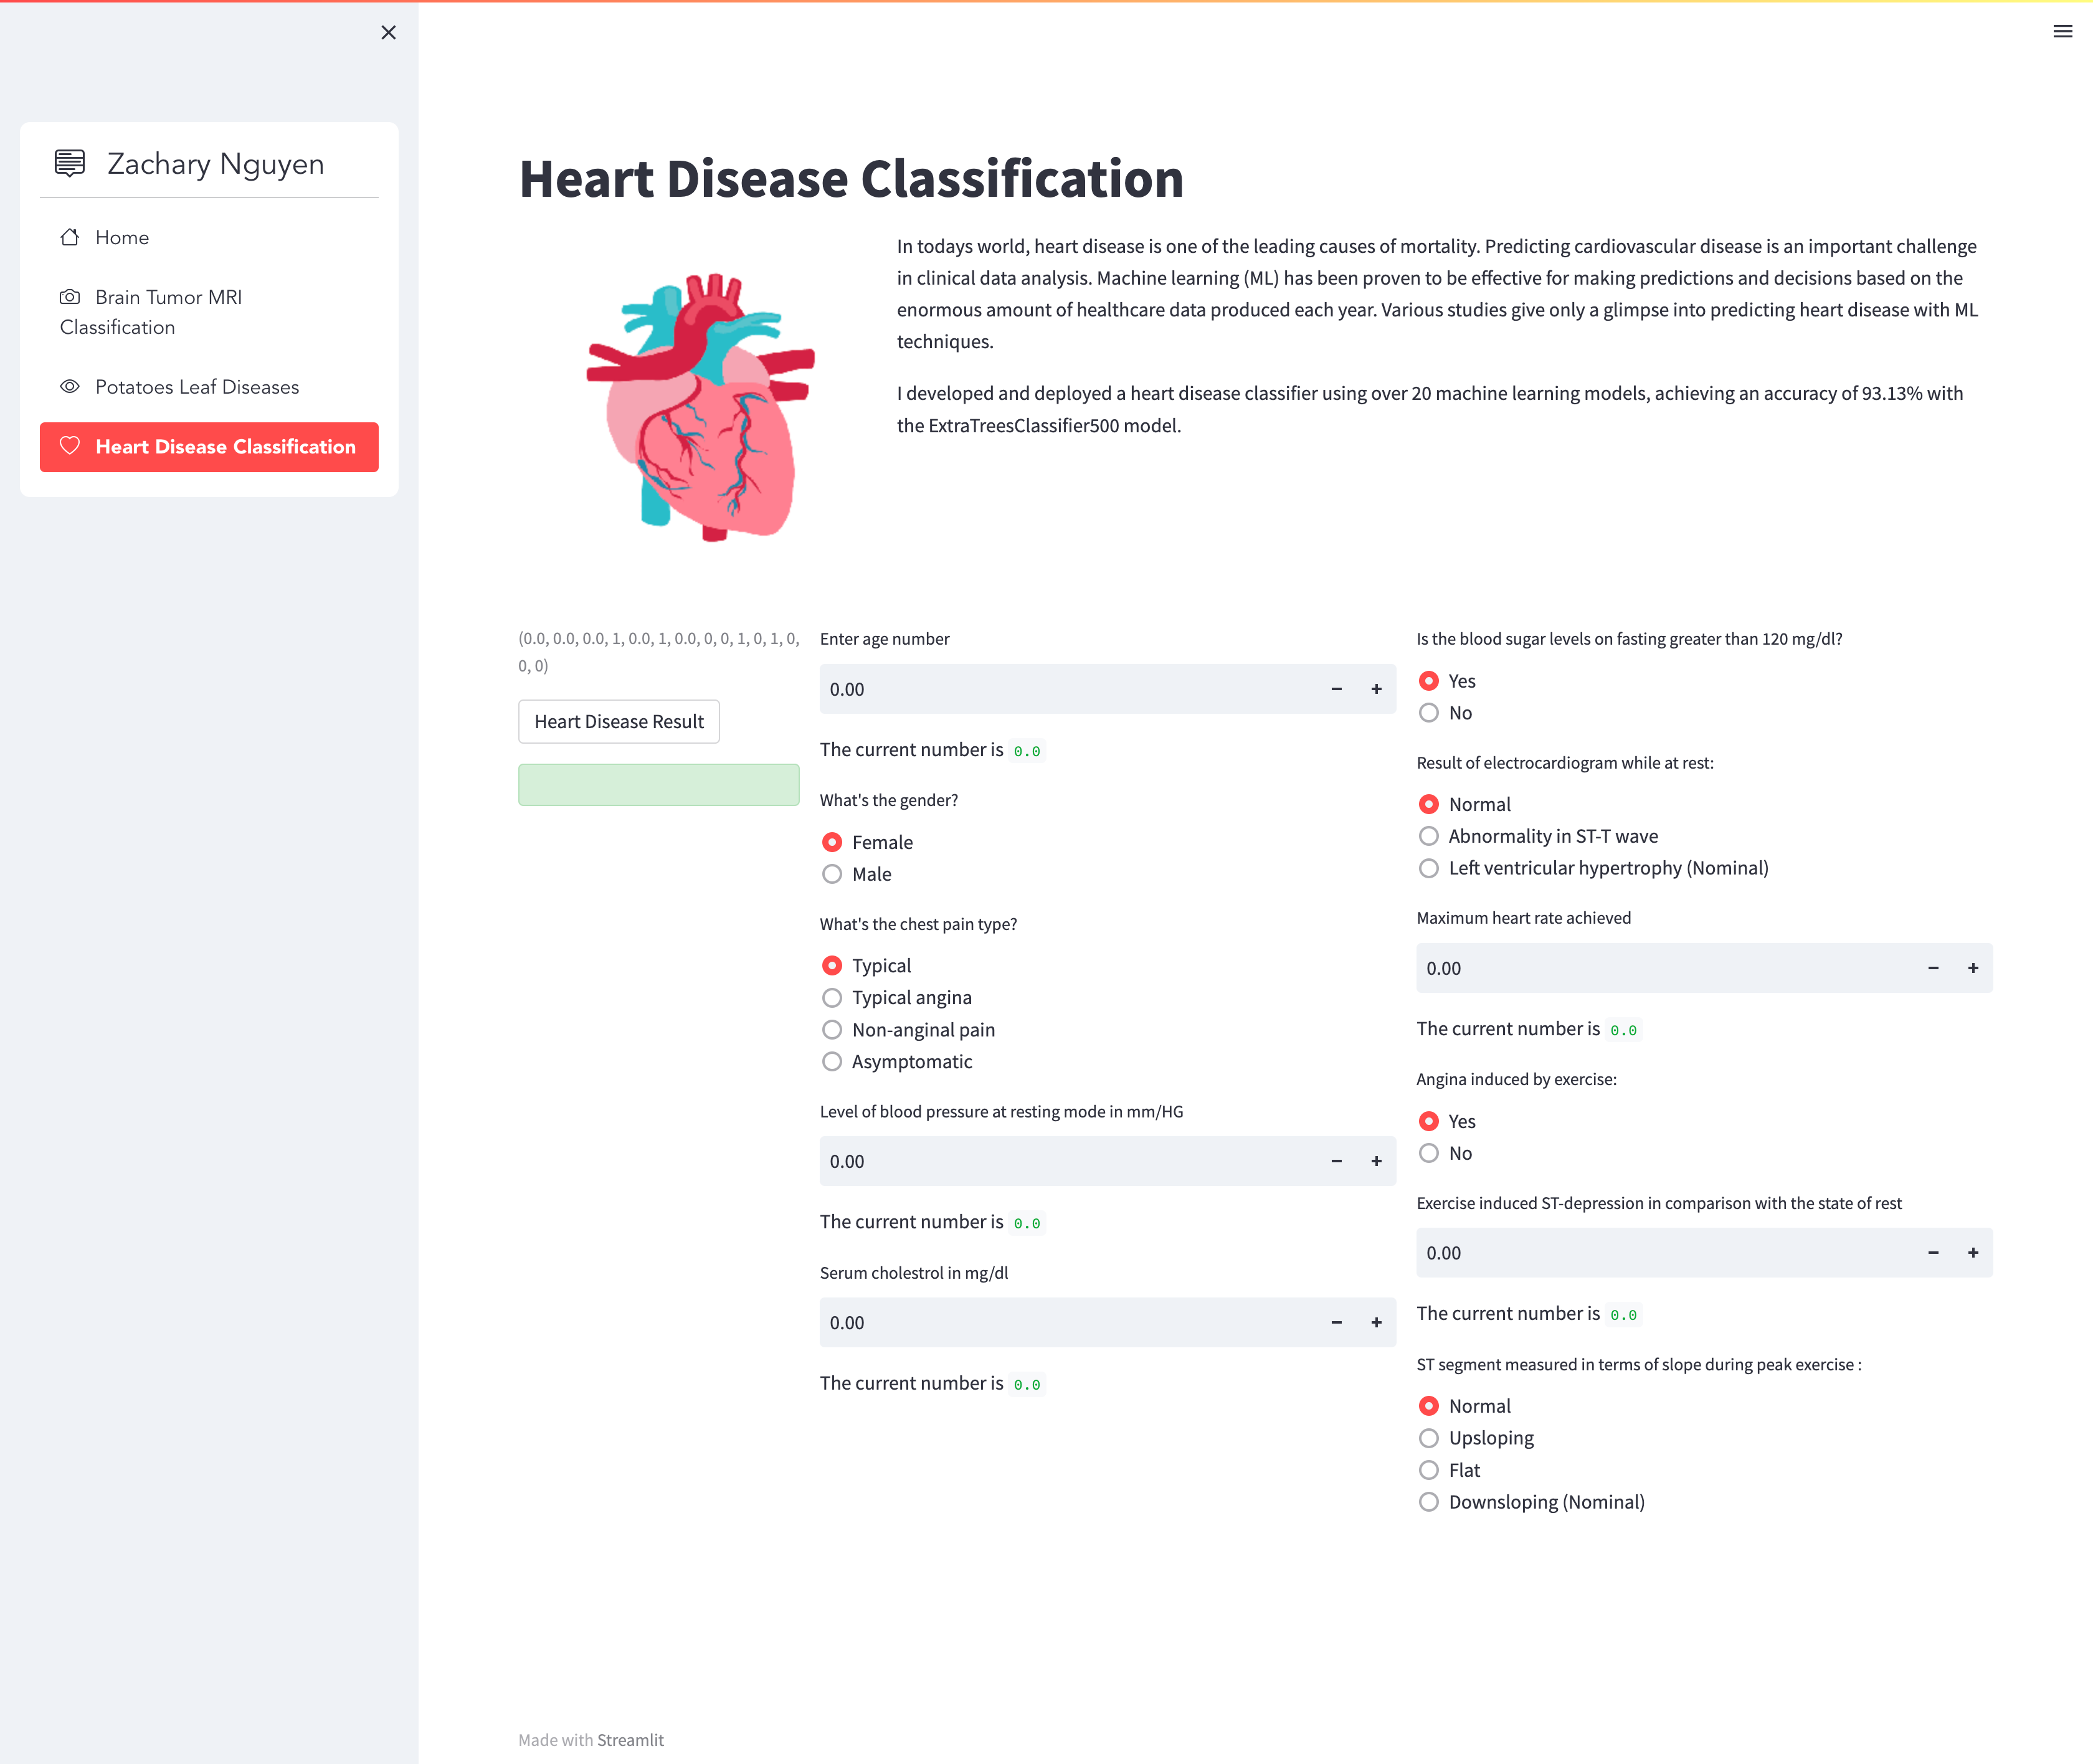The width and height of the screenshot is (2093, 1764).
Task: Decrease serum cholesterol with the minus button
Action: tap(1336, 1322)
